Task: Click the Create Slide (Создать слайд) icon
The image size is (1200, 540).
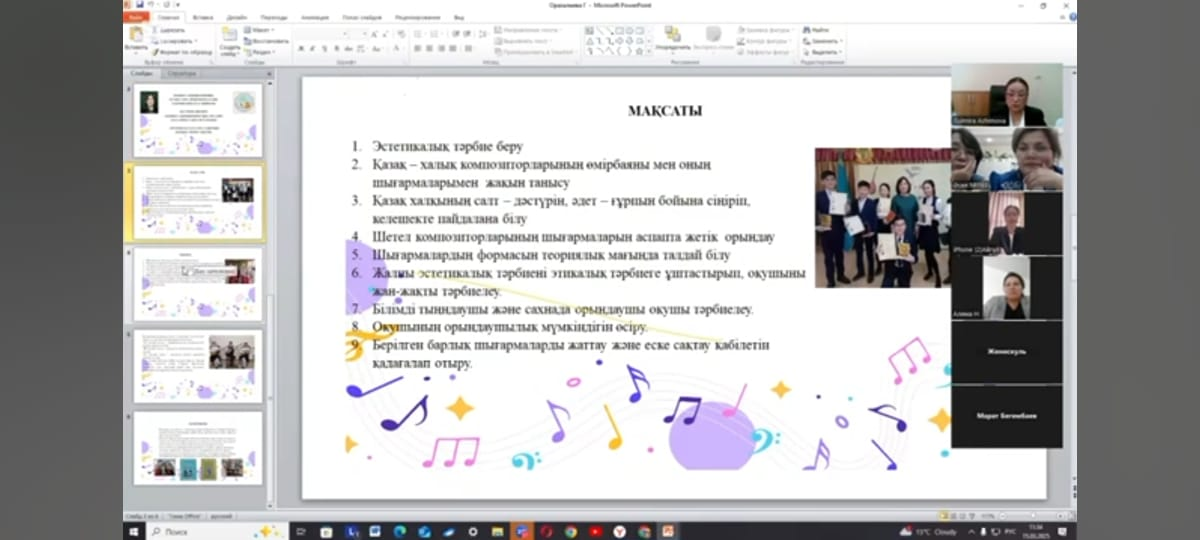Action: (230, 36)
